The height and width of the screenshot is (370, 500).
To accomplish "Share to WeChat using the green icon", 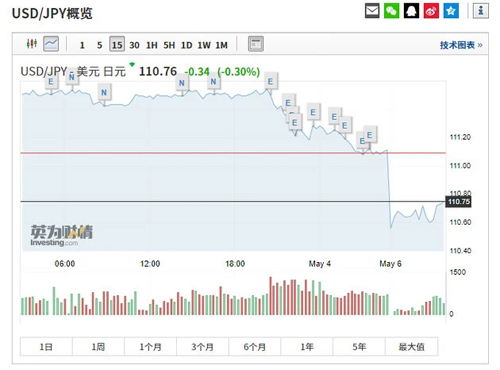I will [x=392, y=11].
